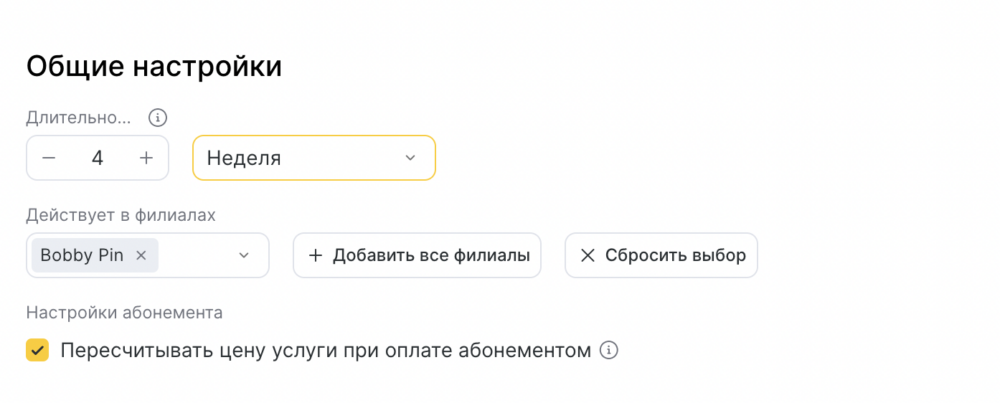Increase duration with the plus button
Image resolution: width=1000 pixels, height=403 pixels.
pos(146,158)
